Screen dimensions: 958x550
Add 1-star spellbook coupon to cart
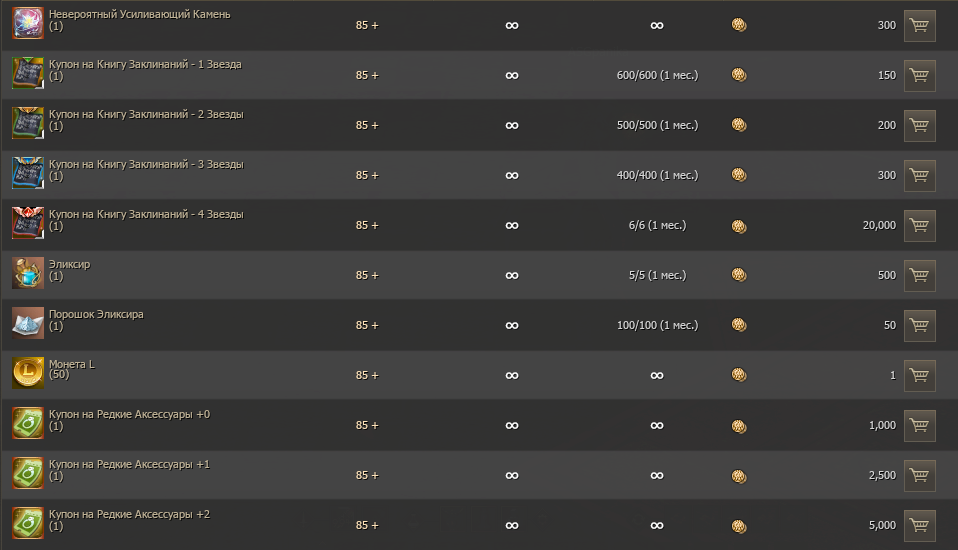tap(919, 76)
